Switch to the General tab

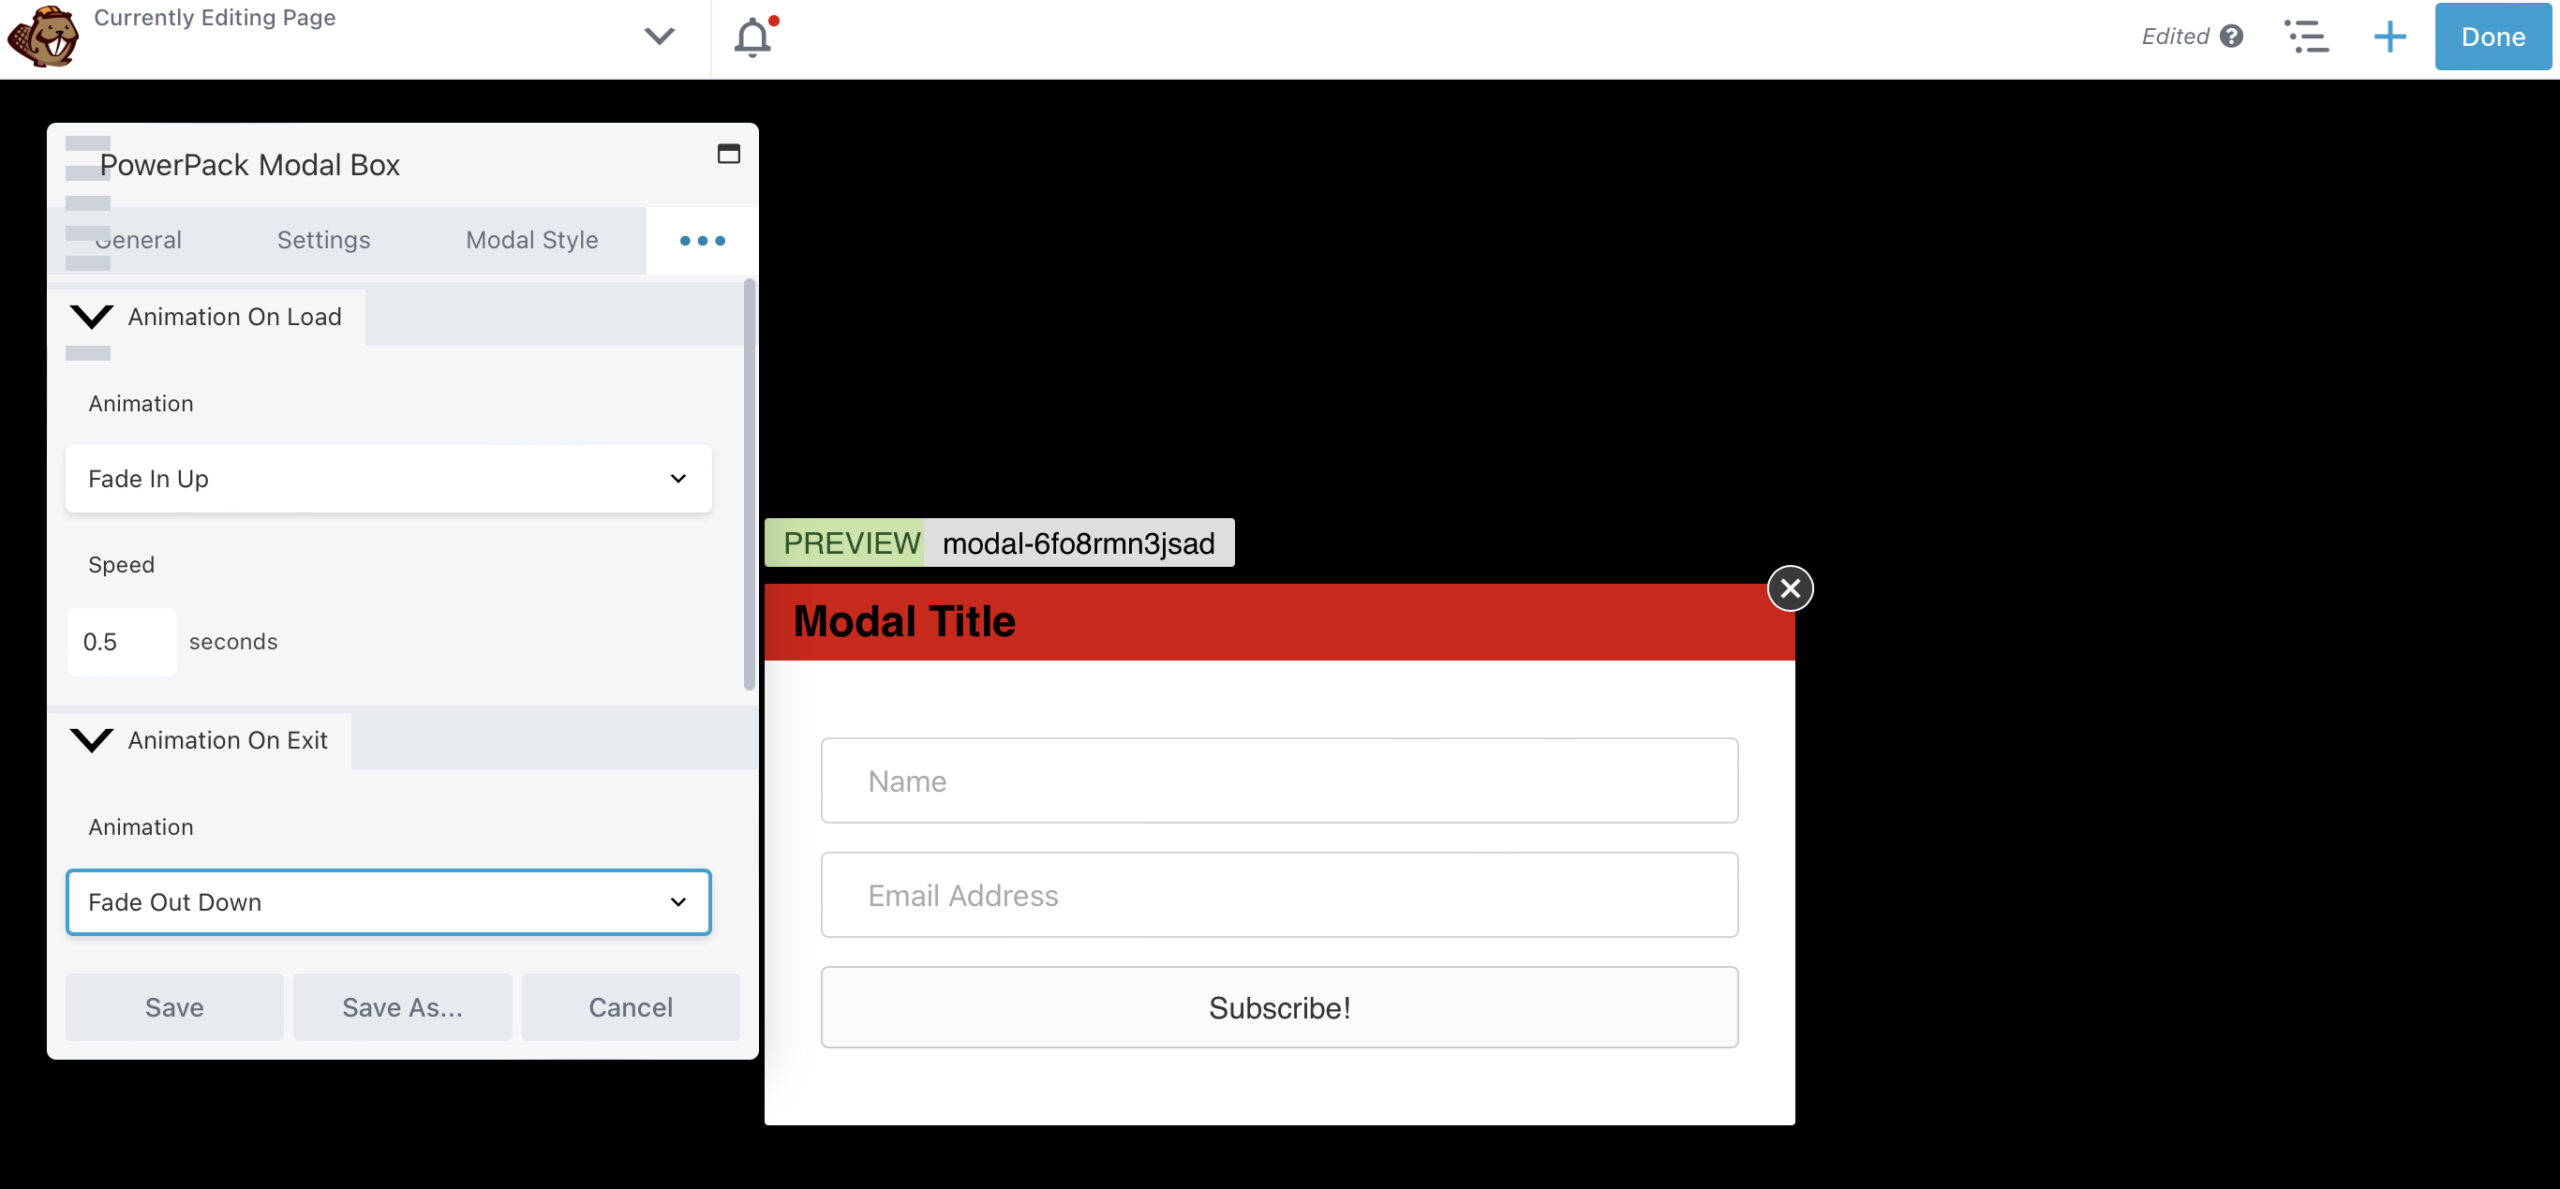click(x=139, y=240)
